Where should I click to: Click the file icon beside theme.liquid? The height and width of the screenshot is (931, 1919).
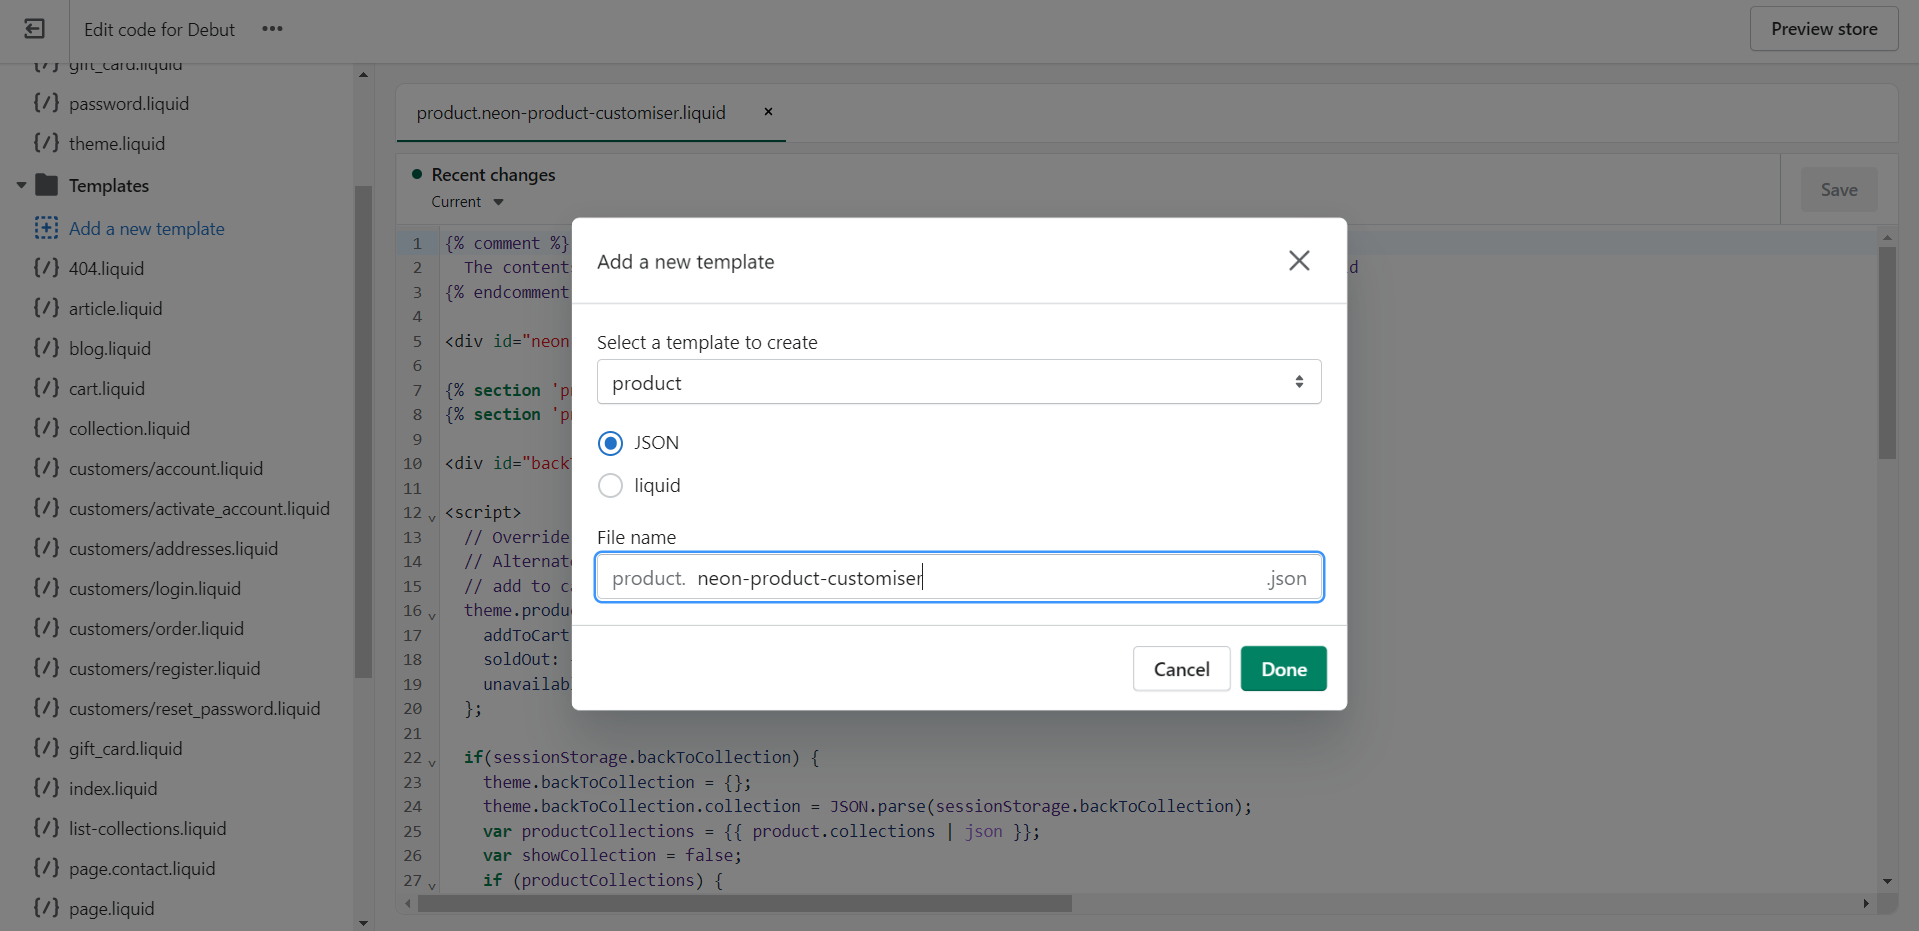[46, 143]
